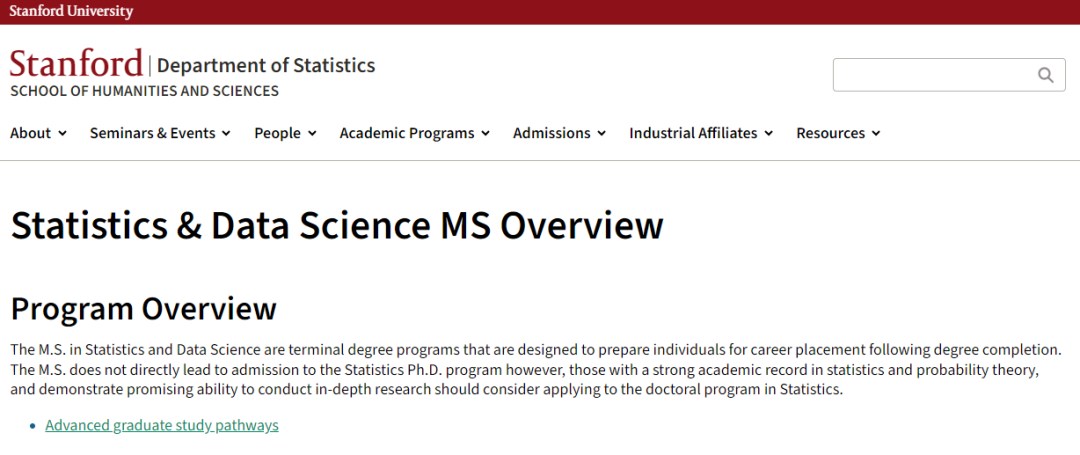This screenshot has width=1080, height=455.
Task: Open the Seminars & Events menu
Action: click(x=152, y=133)
